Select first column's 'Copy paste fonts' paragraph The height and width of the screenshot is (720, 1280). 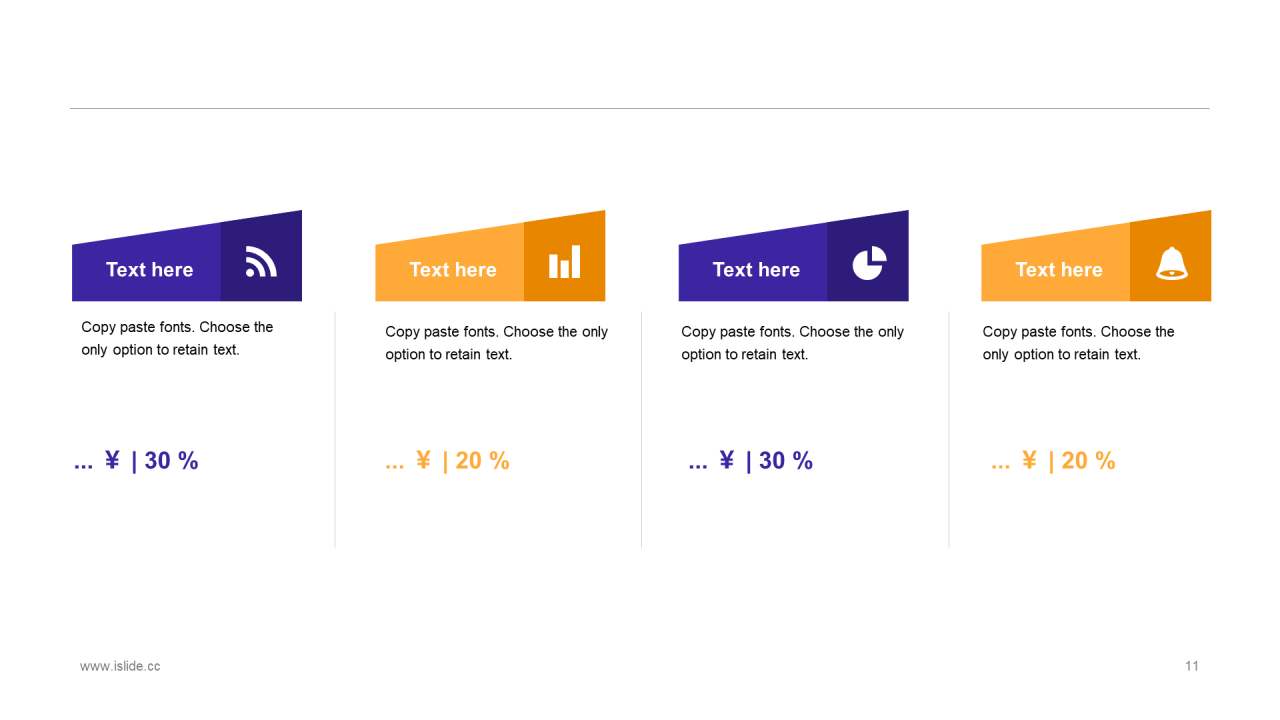tap(177, 338)
